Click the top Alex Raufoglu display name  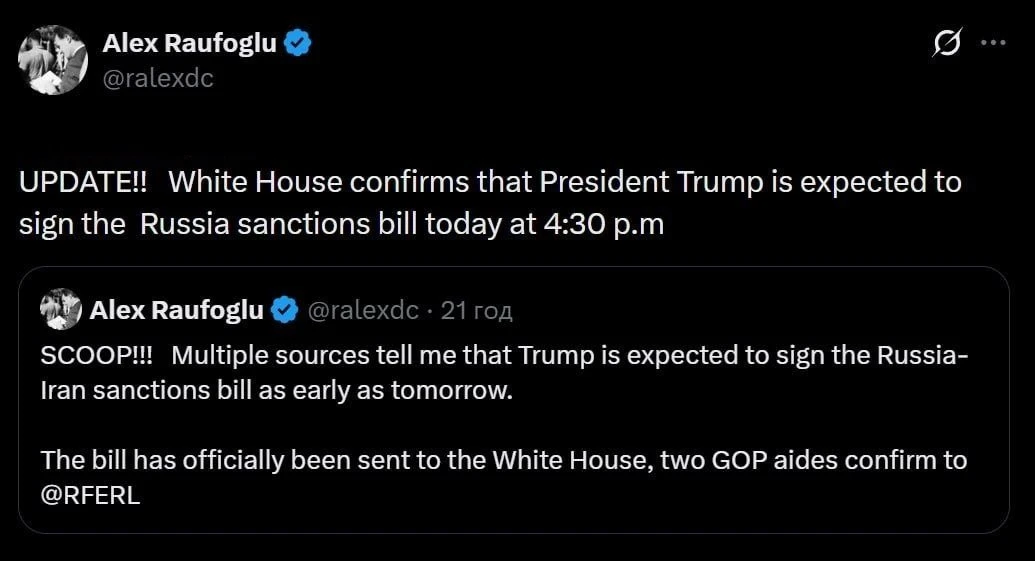coord(189,43)
